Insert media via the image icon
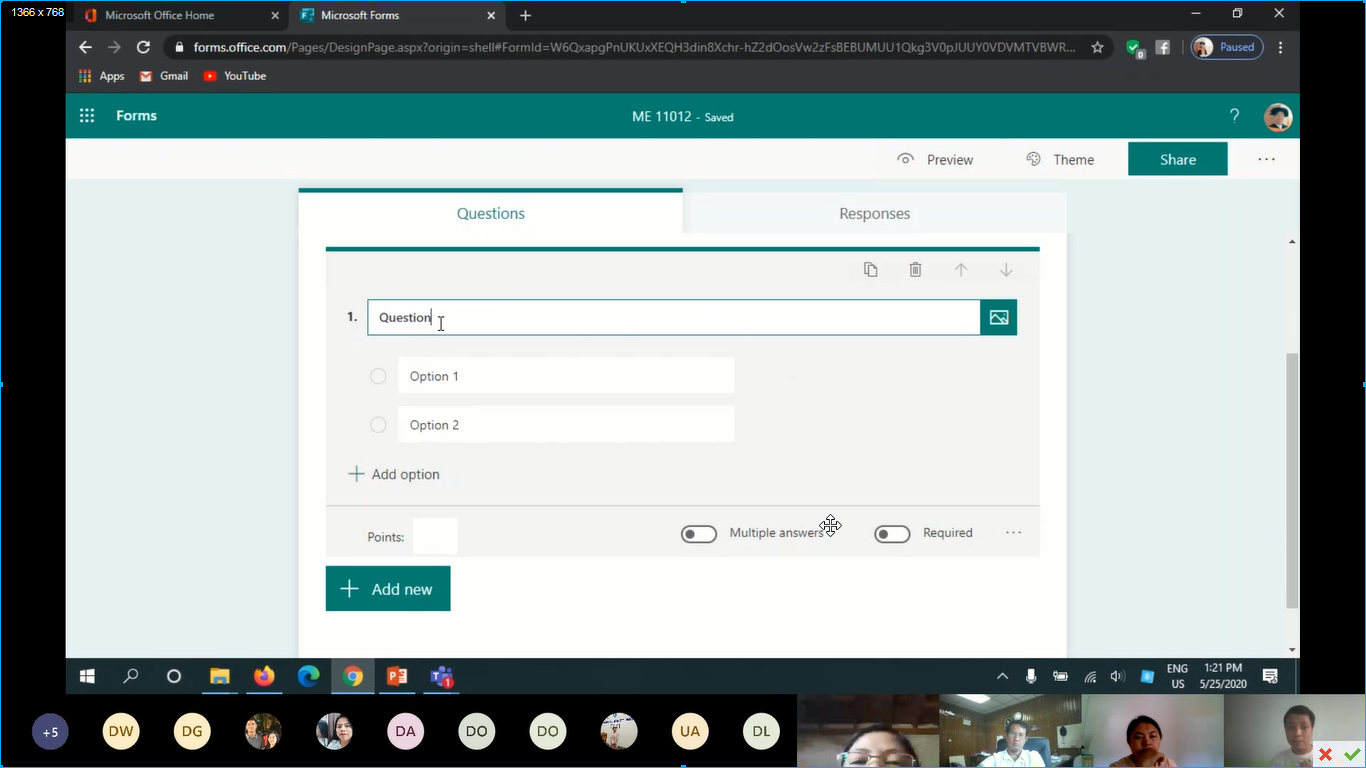This screenshot has height=768, width=1366. [x=999, y=317]
